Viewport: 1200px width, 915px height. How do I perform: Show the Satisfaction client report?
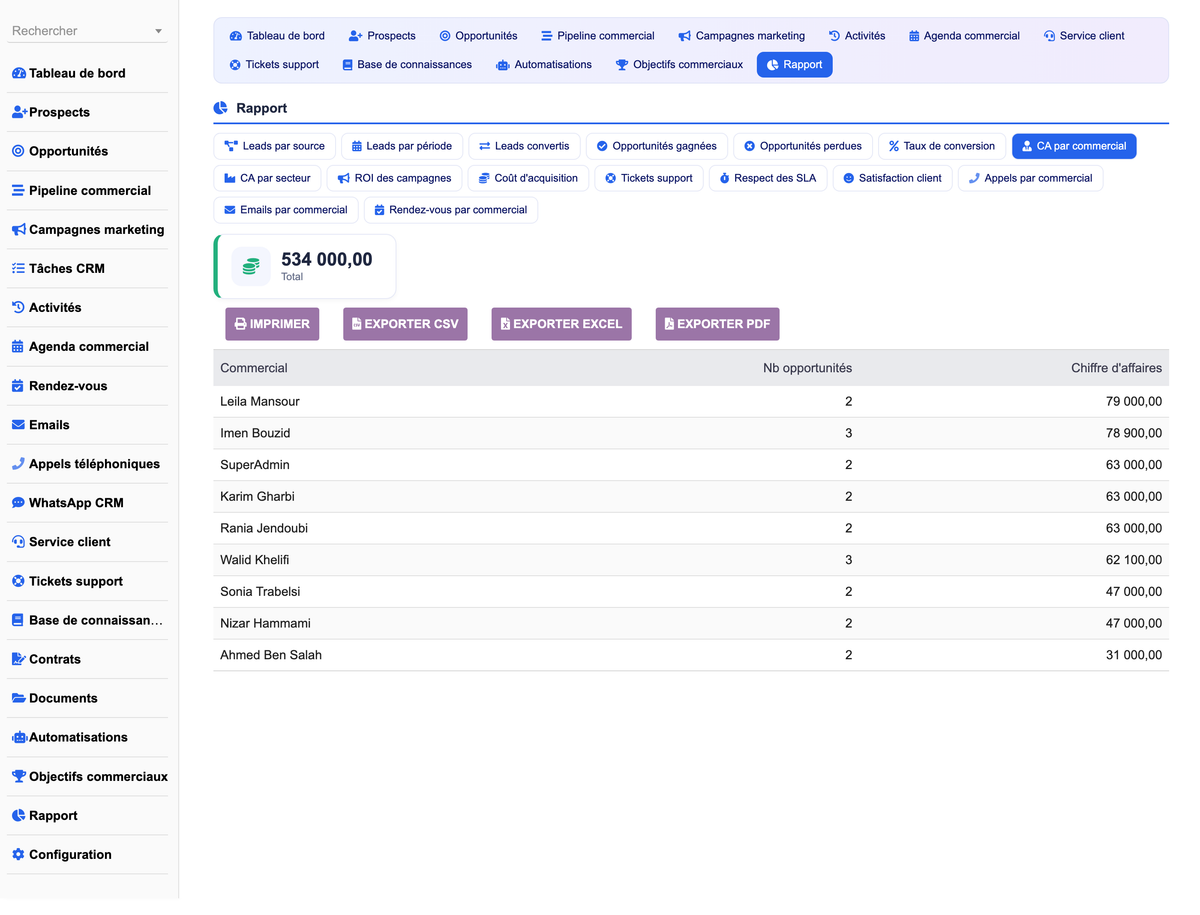point(891,178)
